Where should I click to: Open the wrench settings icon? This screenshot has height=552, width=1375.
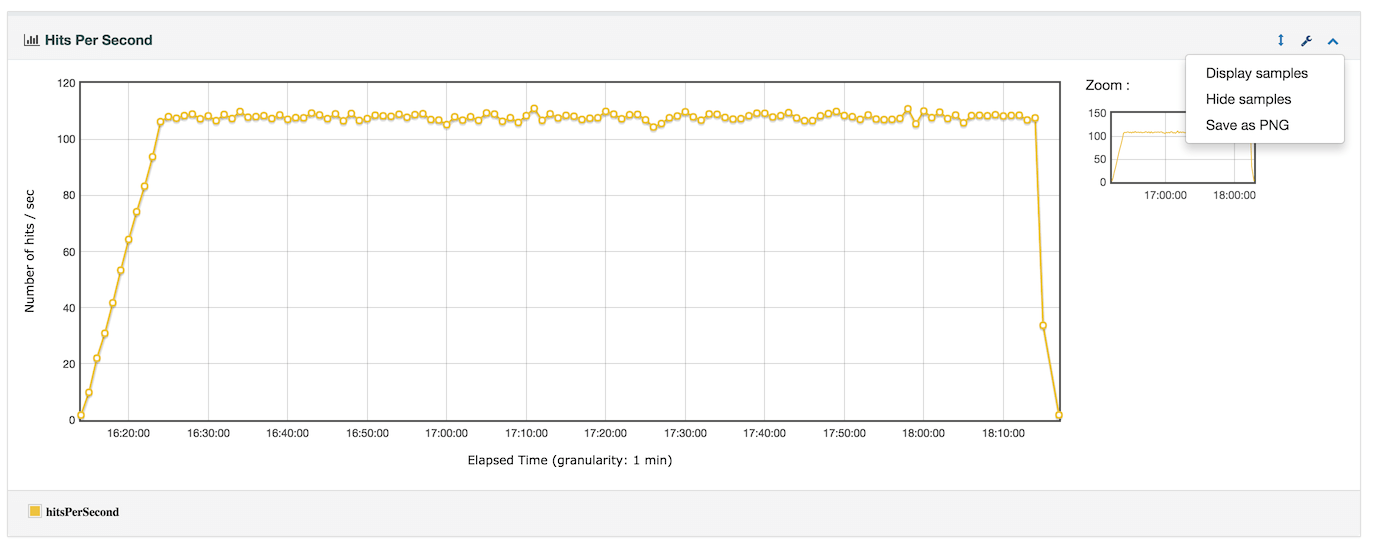click(1306, 41)
